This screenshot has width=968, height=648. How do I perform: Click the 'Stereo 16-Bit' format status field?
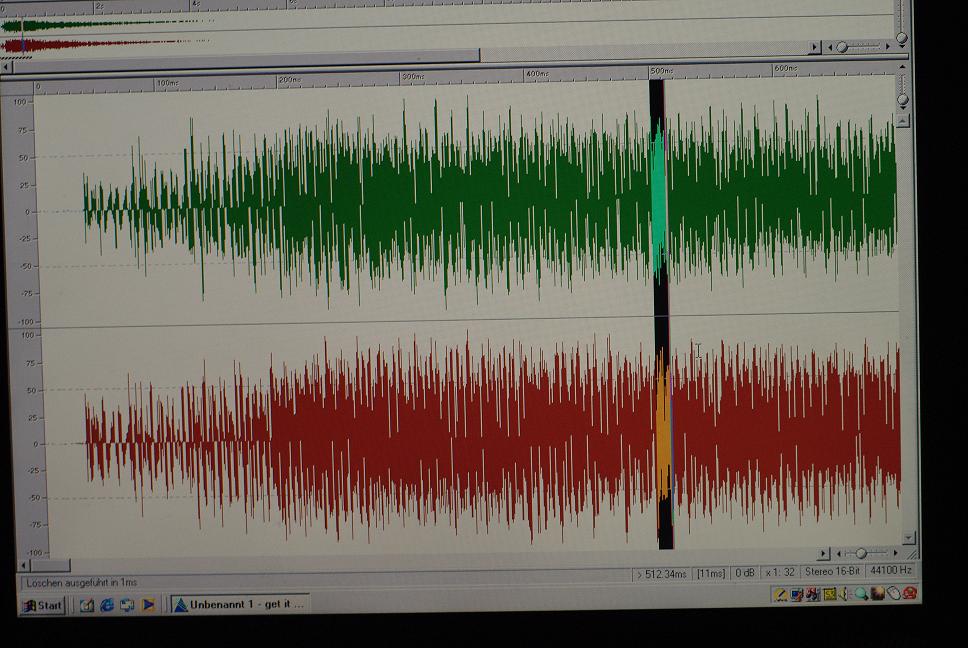click(832, 571)
